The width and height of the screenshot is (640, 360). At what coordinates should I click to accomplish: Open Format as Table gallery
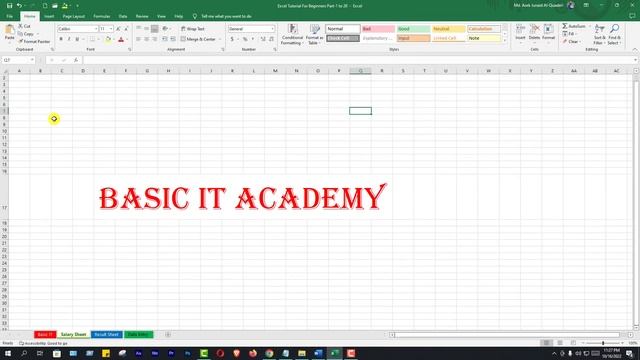tap(315, 34)
